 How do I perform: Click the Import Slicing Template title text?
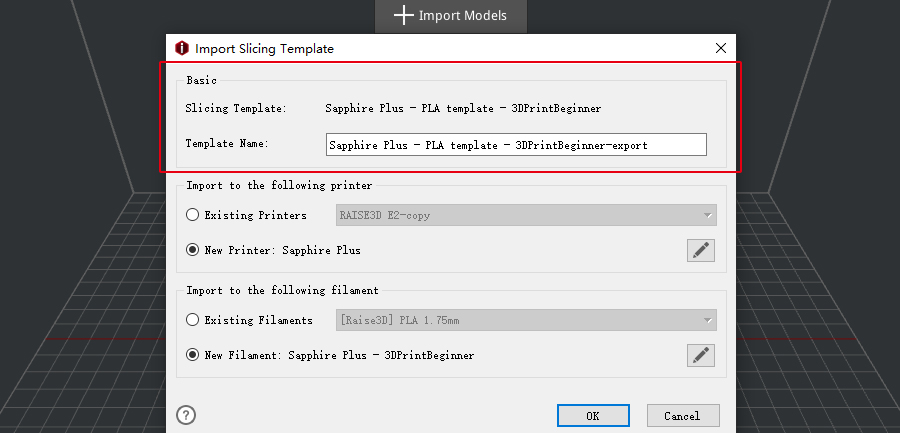coord(264,49)
